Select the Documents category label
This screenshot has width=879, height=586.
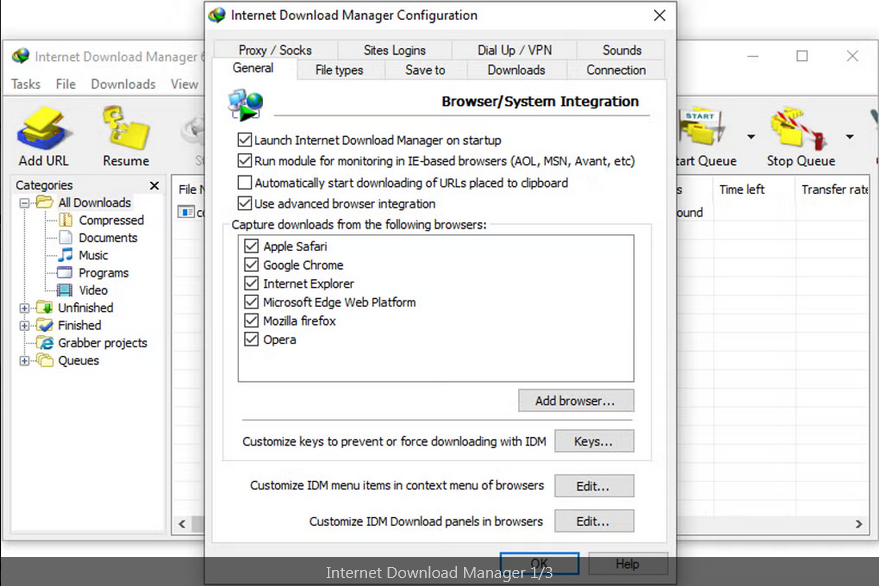[108, 238]
